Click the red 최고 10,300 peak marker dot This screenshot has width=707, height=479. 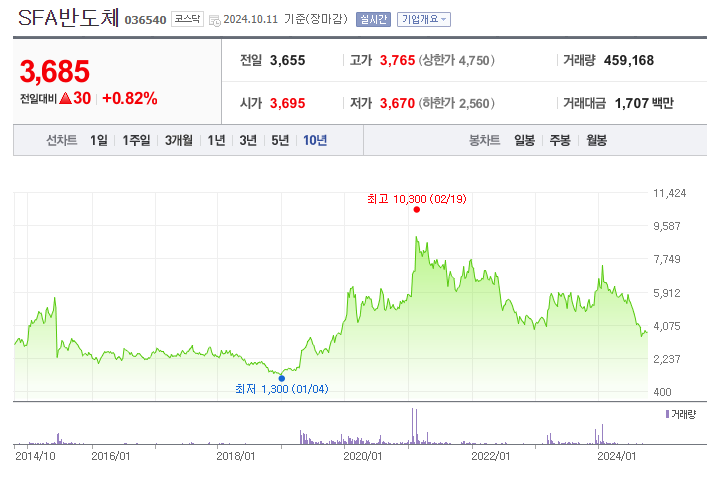click(x=417, y=209)
